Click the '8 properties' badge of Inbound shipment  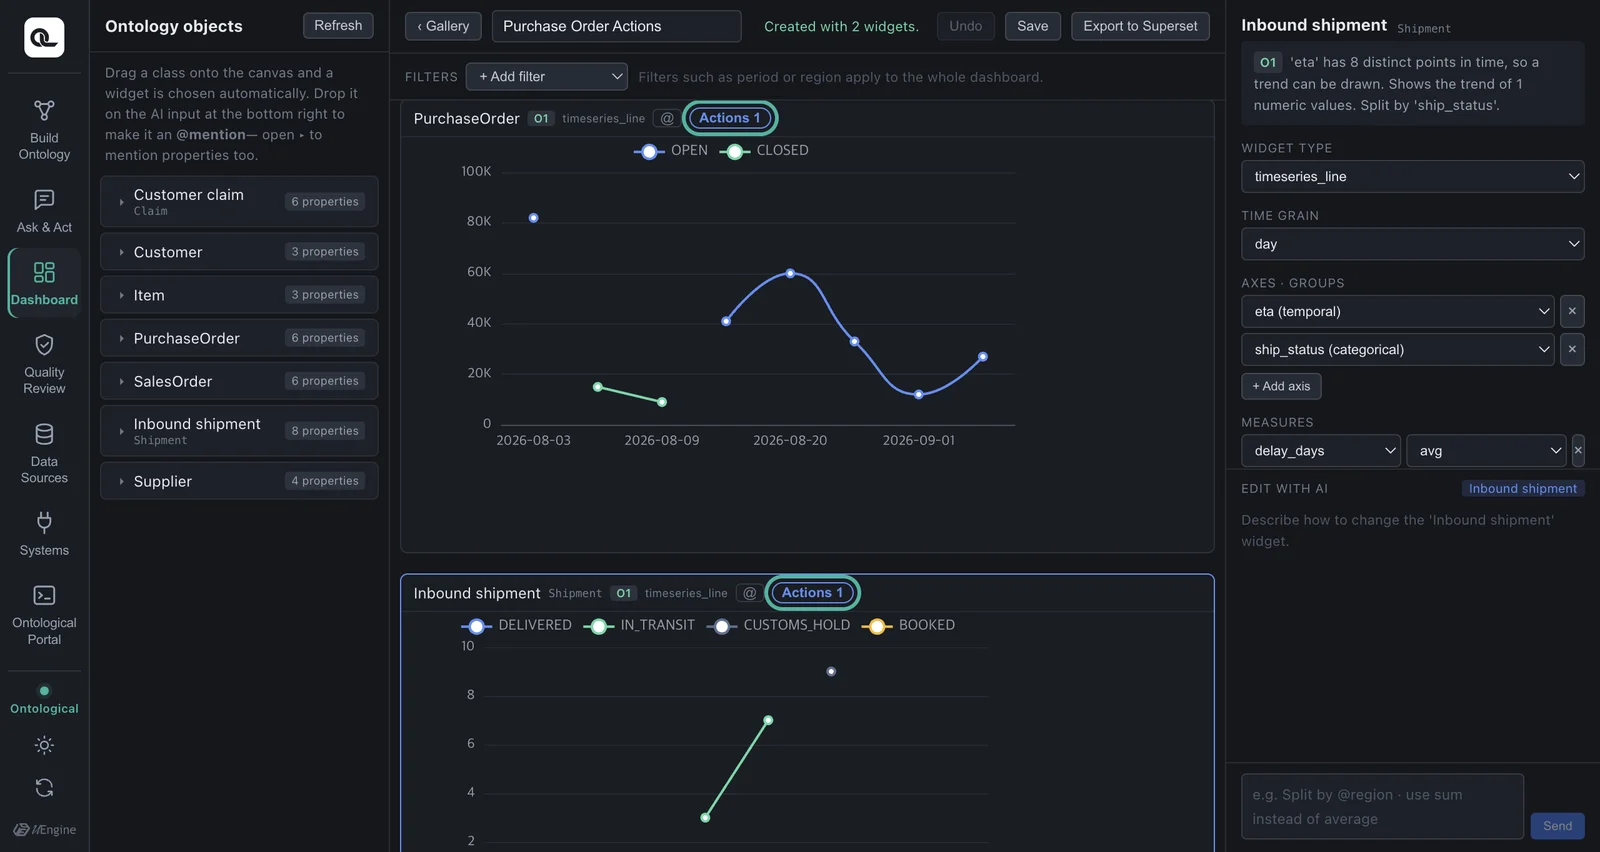325,431
